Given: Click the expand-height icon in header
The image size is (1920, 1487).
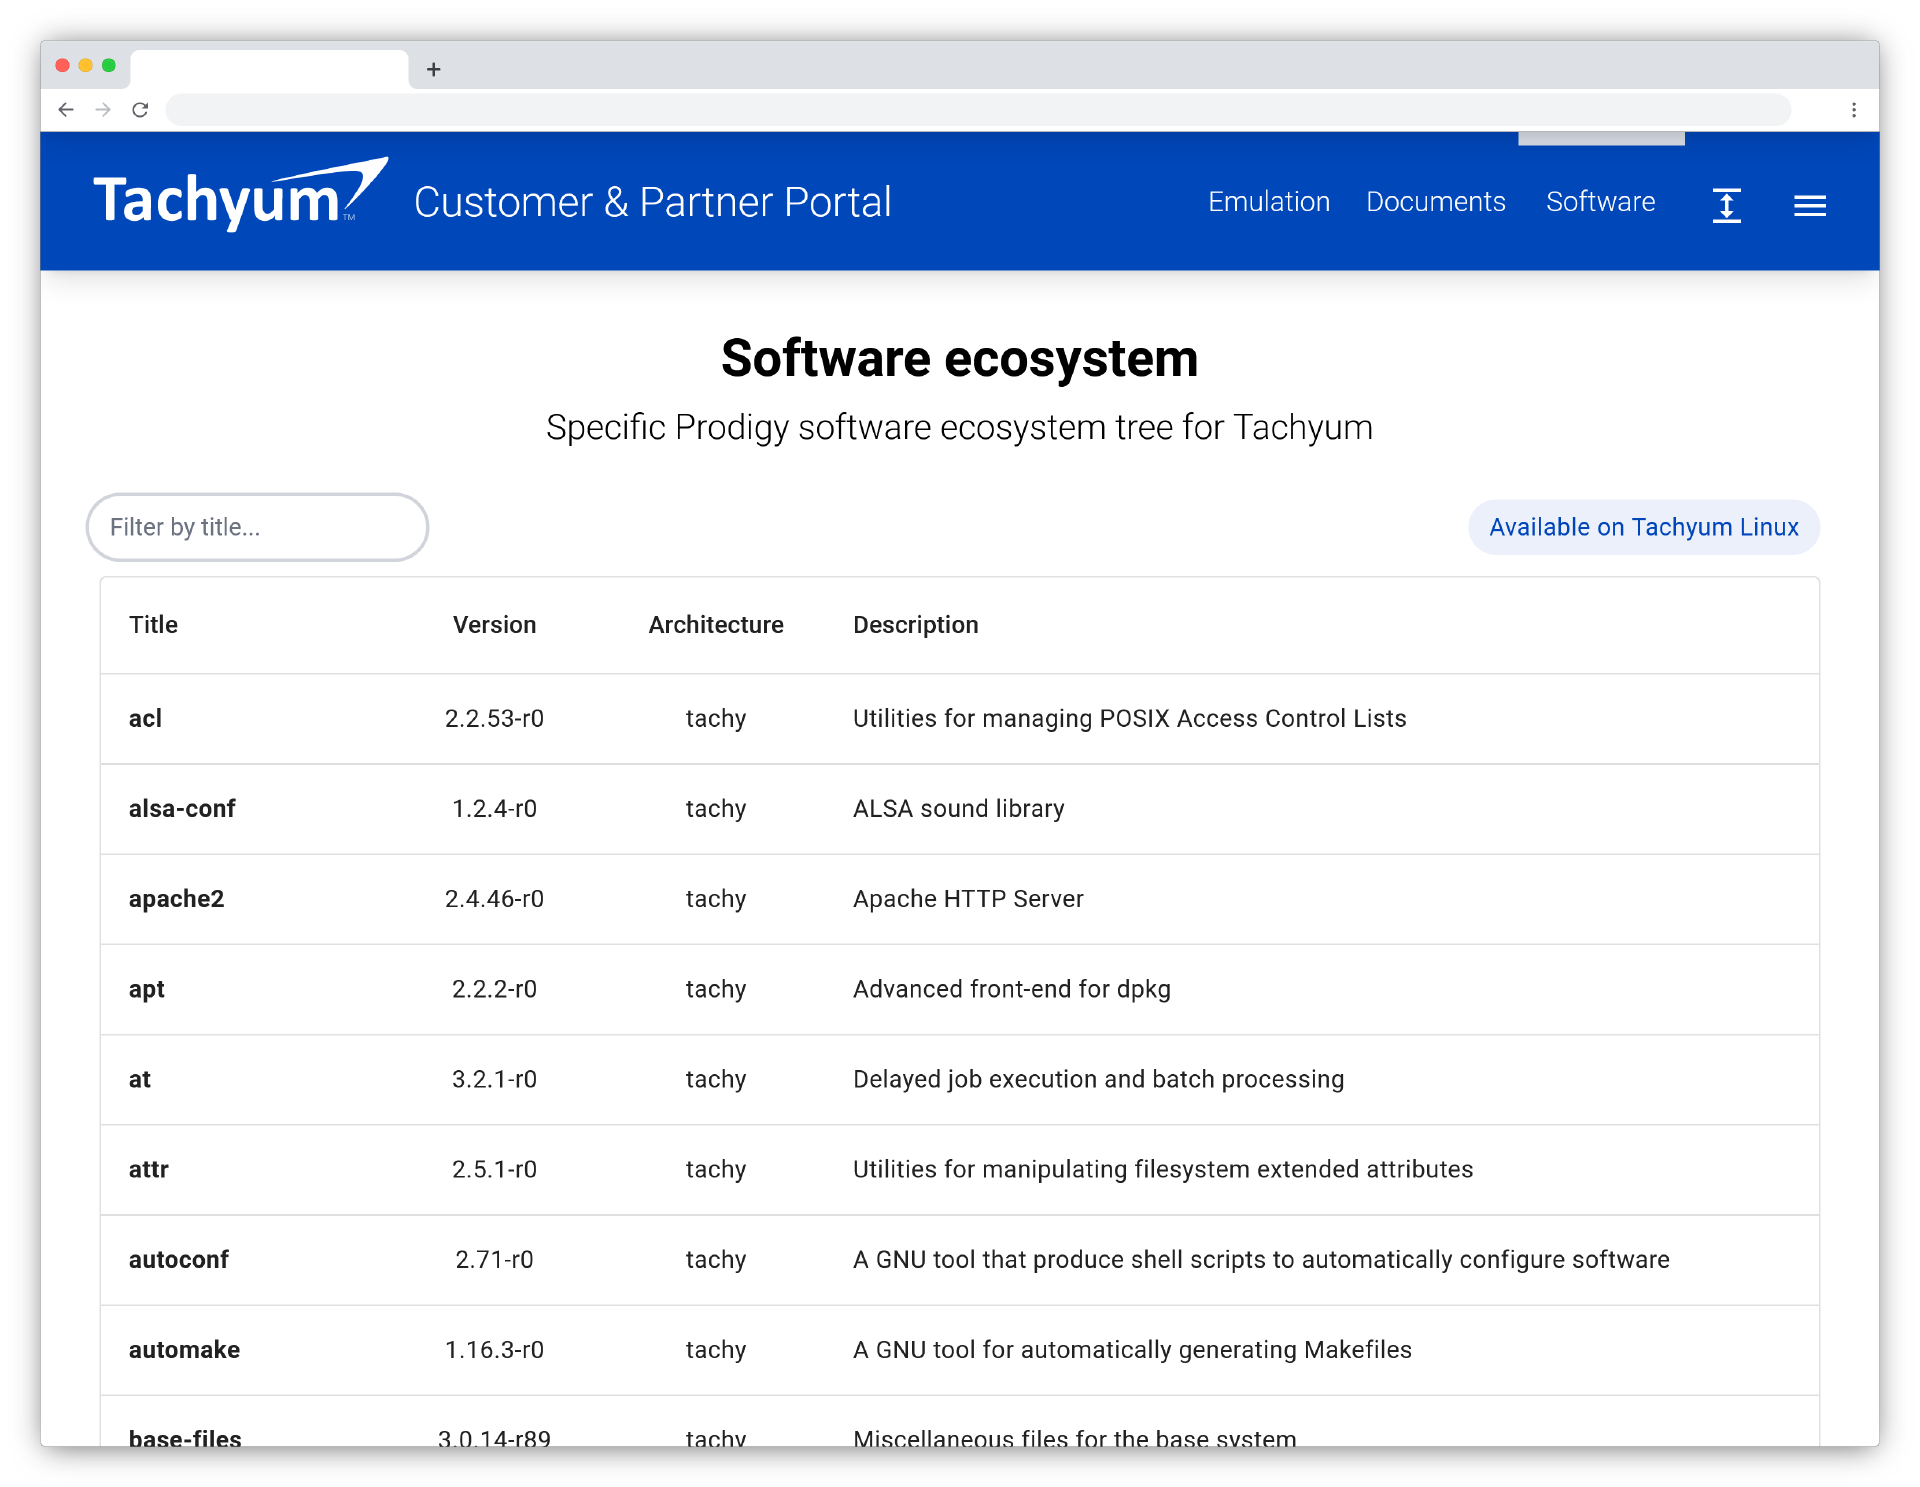Looking at the screenshot, I should (x=1726, y=205).
